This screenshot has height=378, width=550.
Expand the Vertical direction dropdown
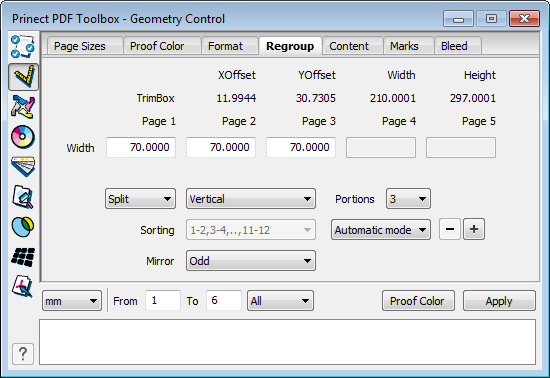point(251,199)
